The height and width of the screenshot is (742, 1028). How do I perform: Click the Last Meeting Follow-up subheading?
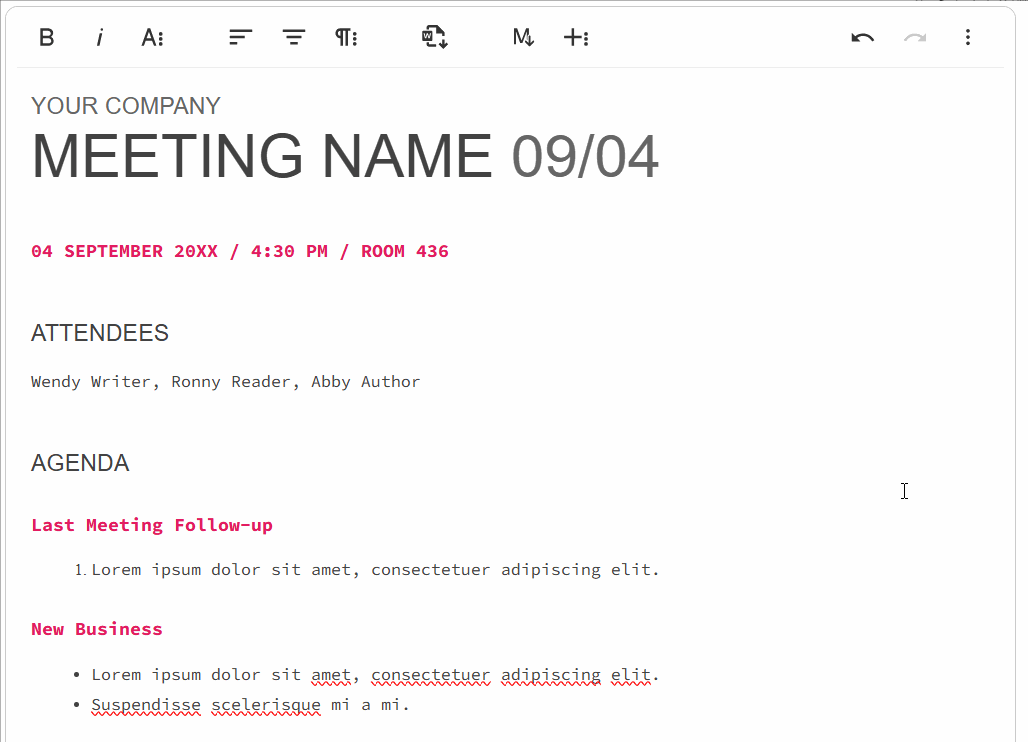[152, 525]
